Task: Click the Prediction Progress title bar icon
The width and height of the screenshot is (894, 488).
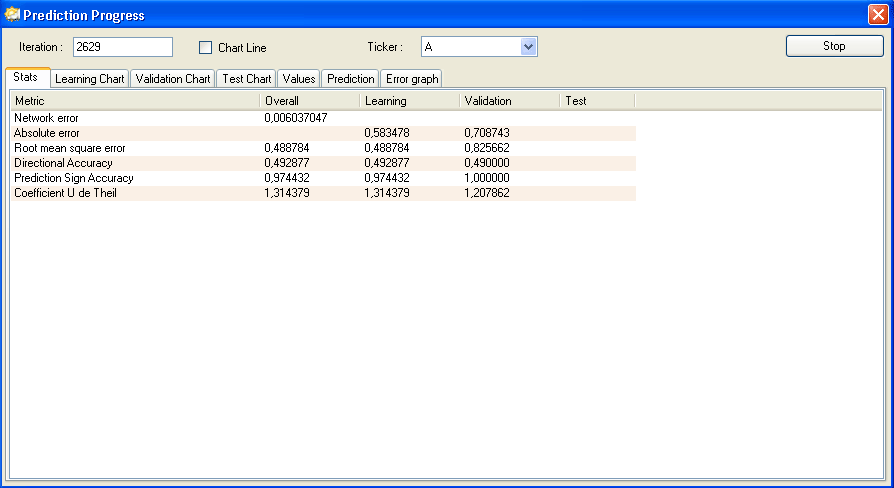Action: click(x=12, y=14)
